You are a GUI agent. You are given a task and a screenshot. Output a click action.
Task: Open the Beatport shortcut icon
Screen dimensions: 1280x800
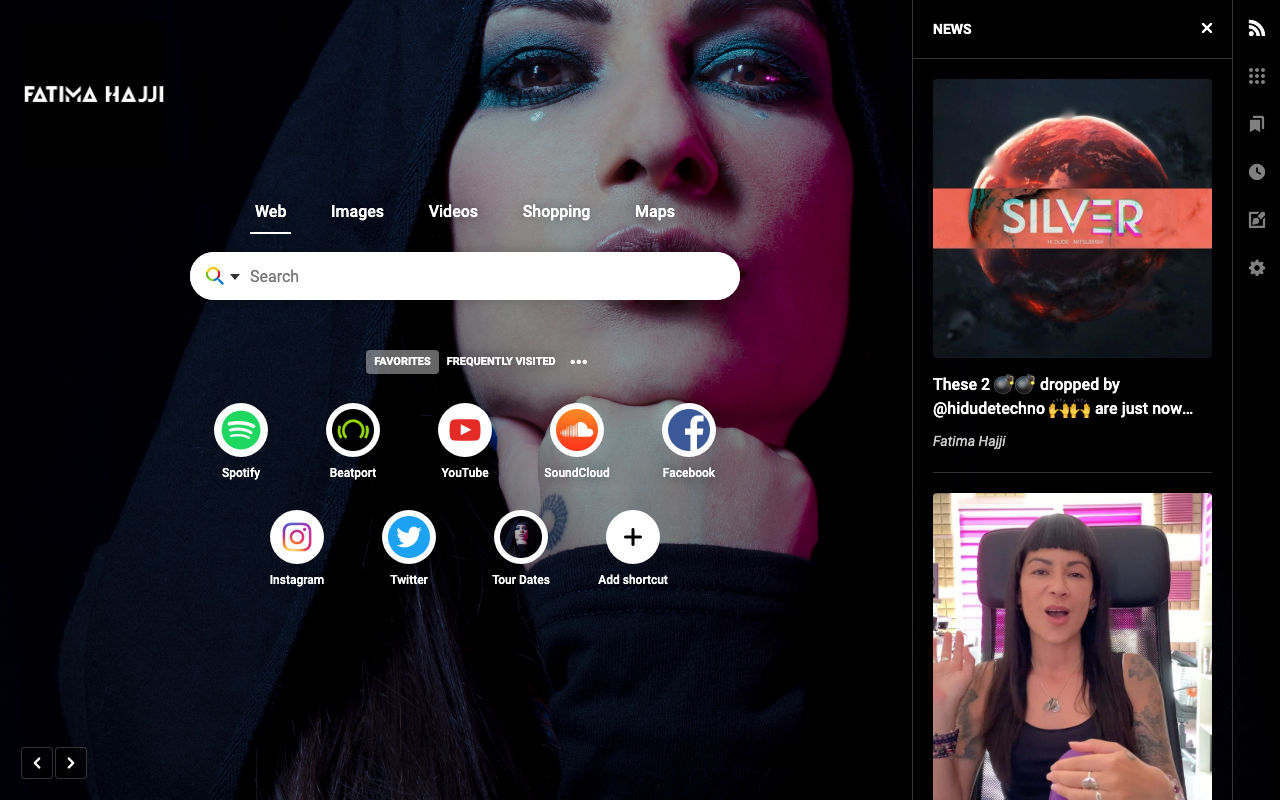[353, 430]
